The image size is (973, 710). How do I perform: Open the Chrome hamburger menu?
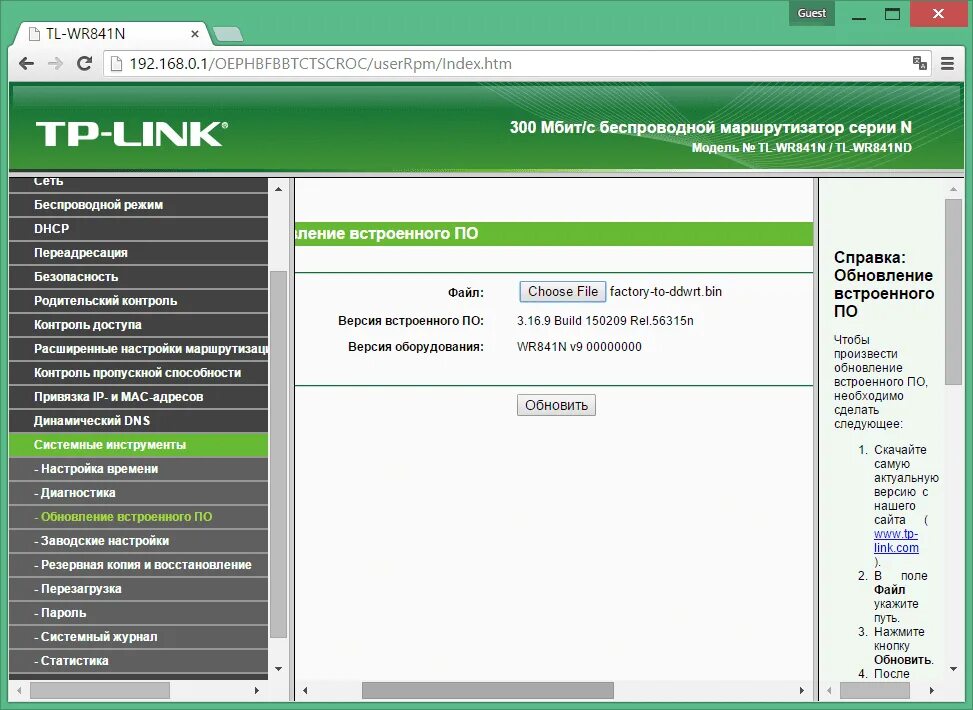pos(947,63)
